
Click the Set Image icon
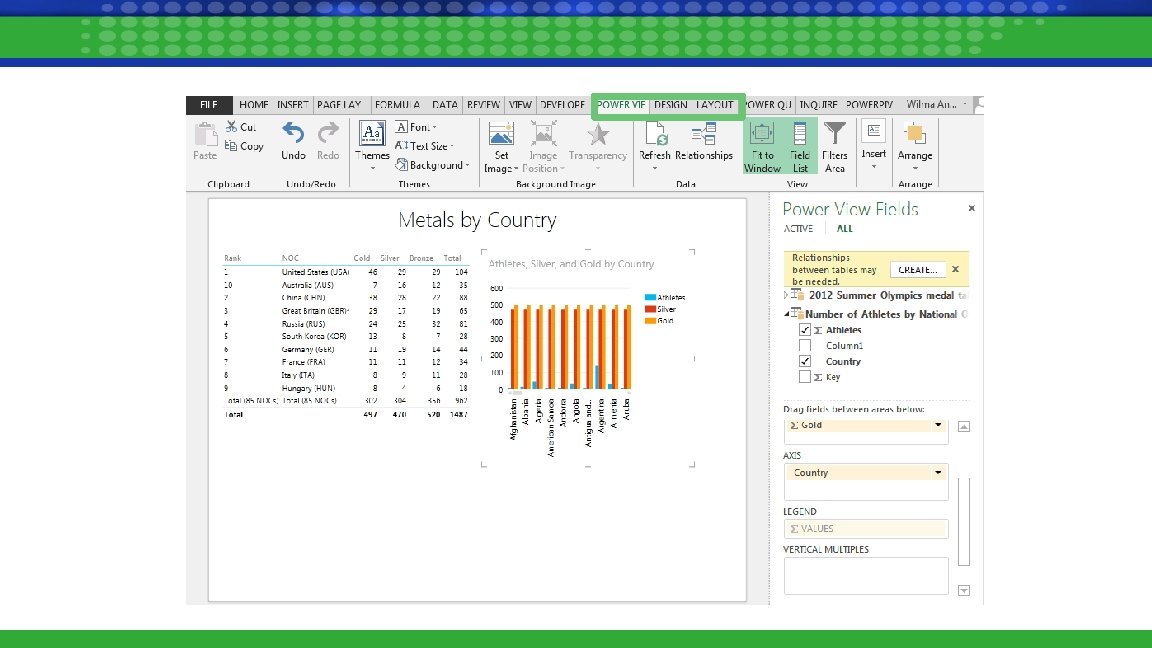pos(501,134)
